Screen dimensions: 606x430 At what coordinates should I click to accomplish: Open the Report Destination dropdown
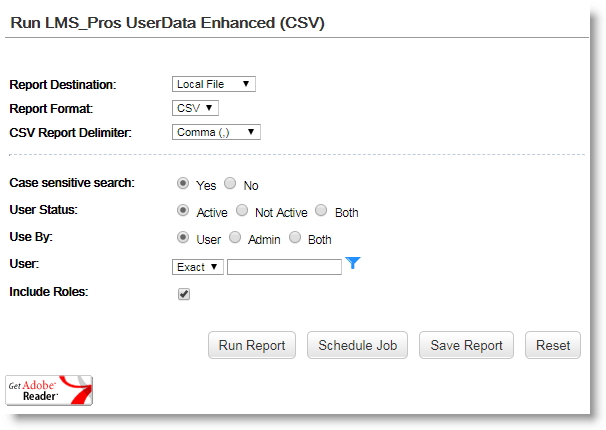213,84
